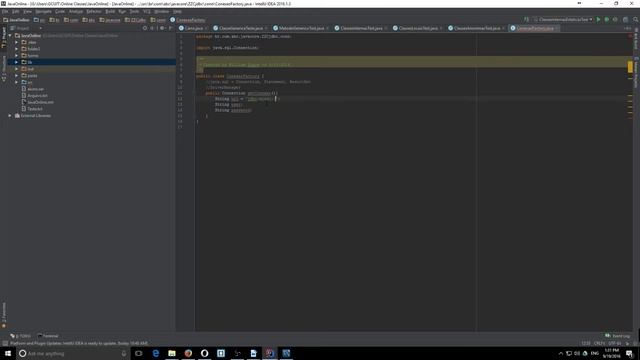
Task: Click the update notification in status bar
Action: tap(79, 343)
